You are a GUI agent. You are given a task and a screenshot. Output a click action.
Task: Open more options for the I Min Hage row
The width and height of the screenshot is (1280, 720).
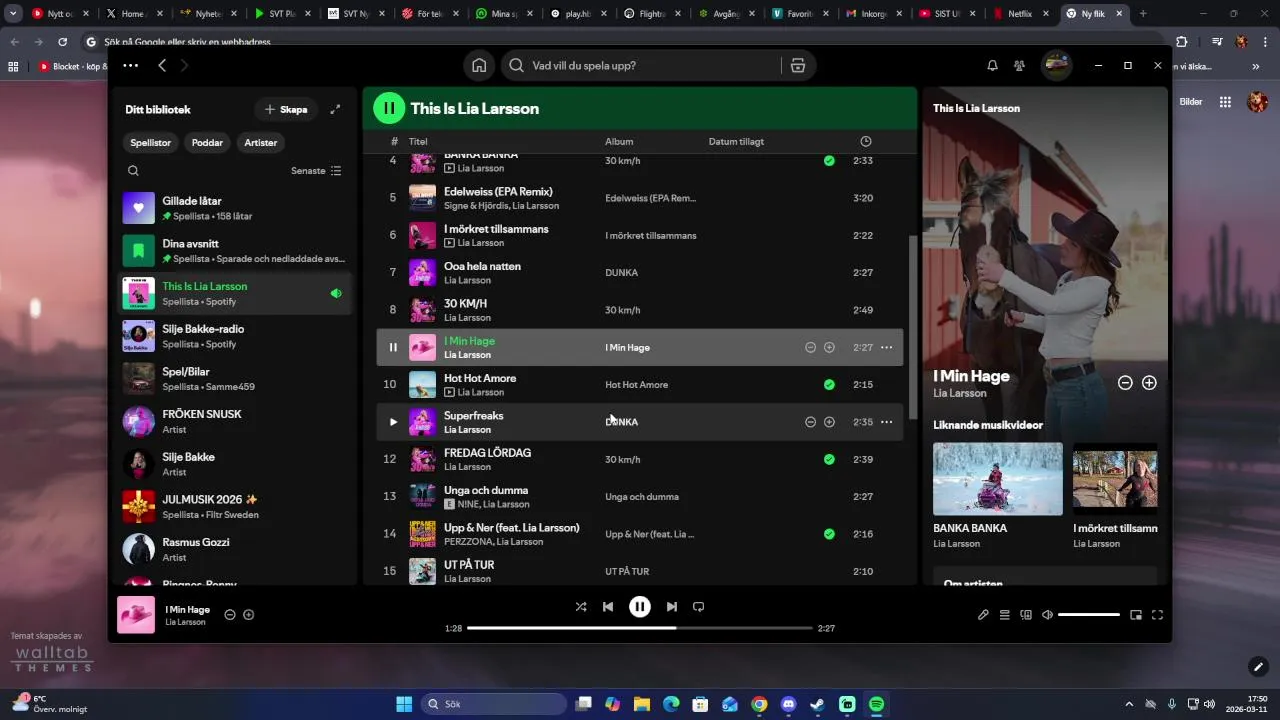pyautogui.click(x=886, y=347)
